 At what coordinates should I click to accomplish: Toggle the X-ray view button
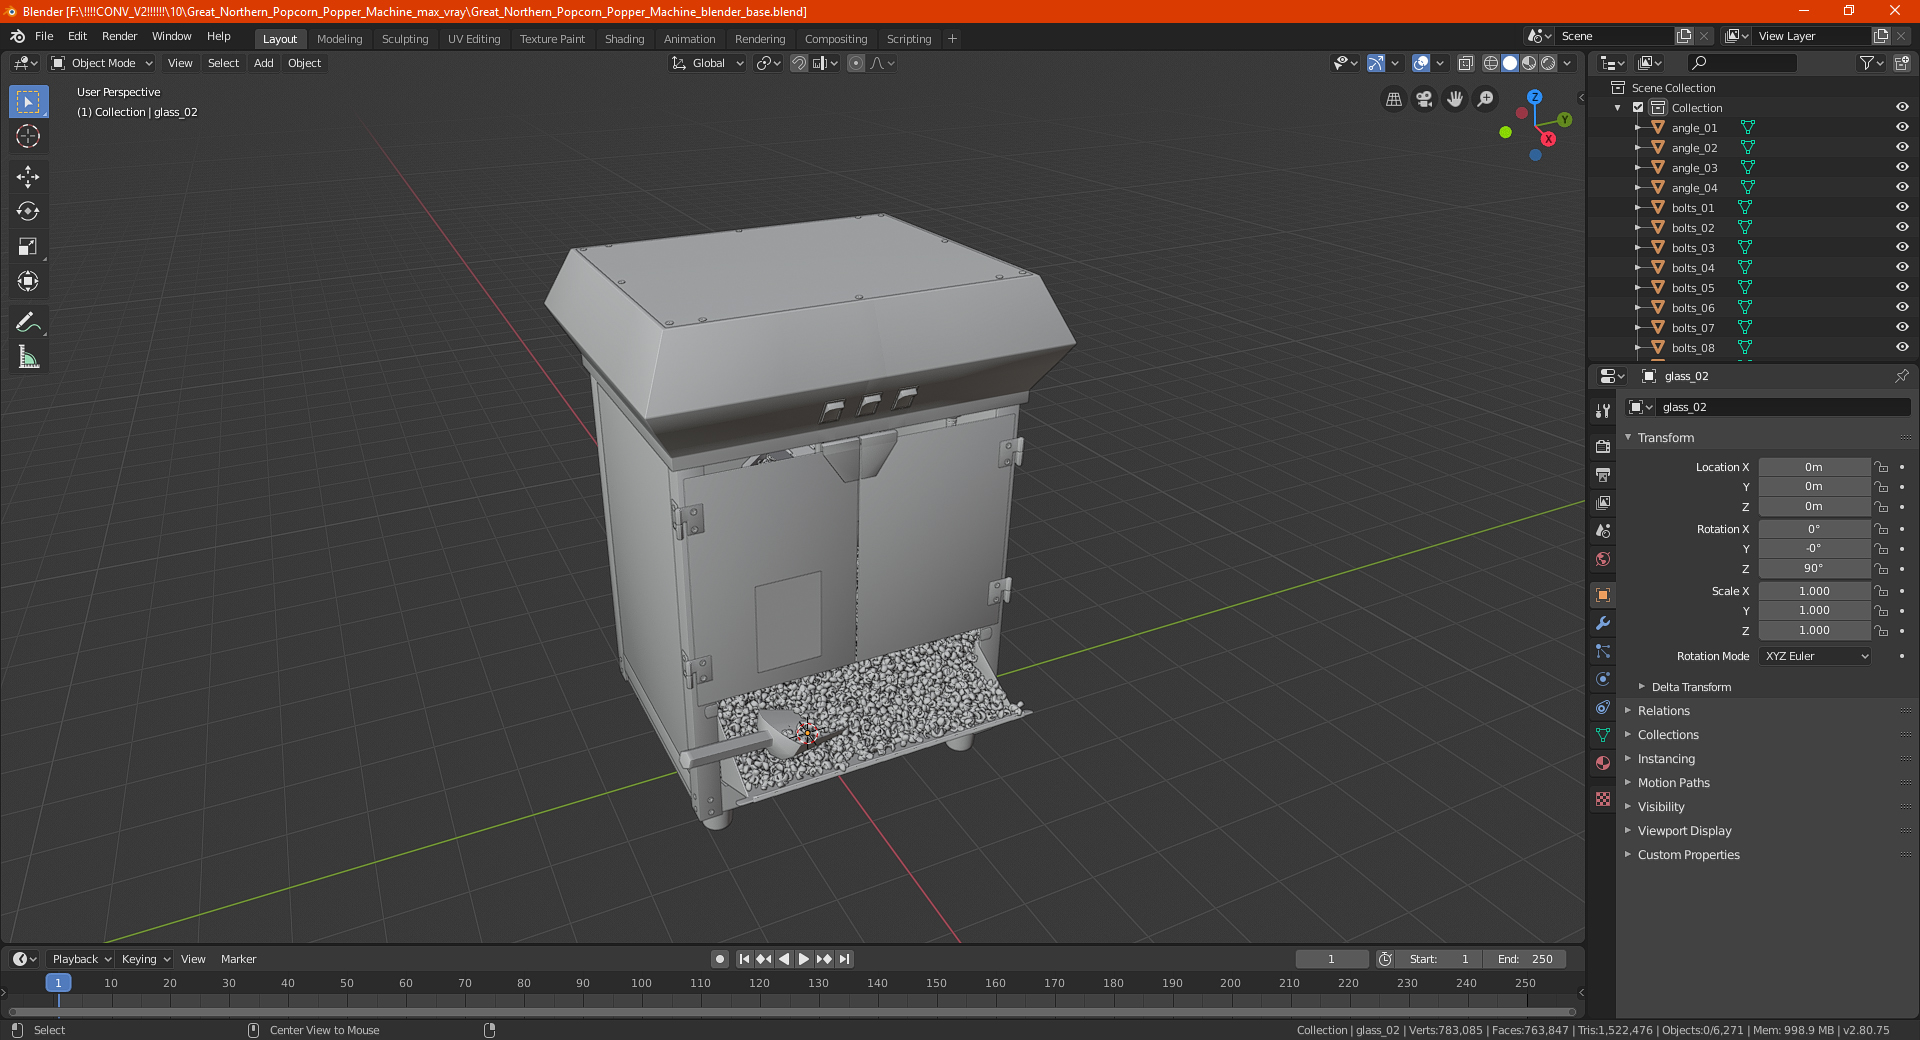pos(1465,63)
